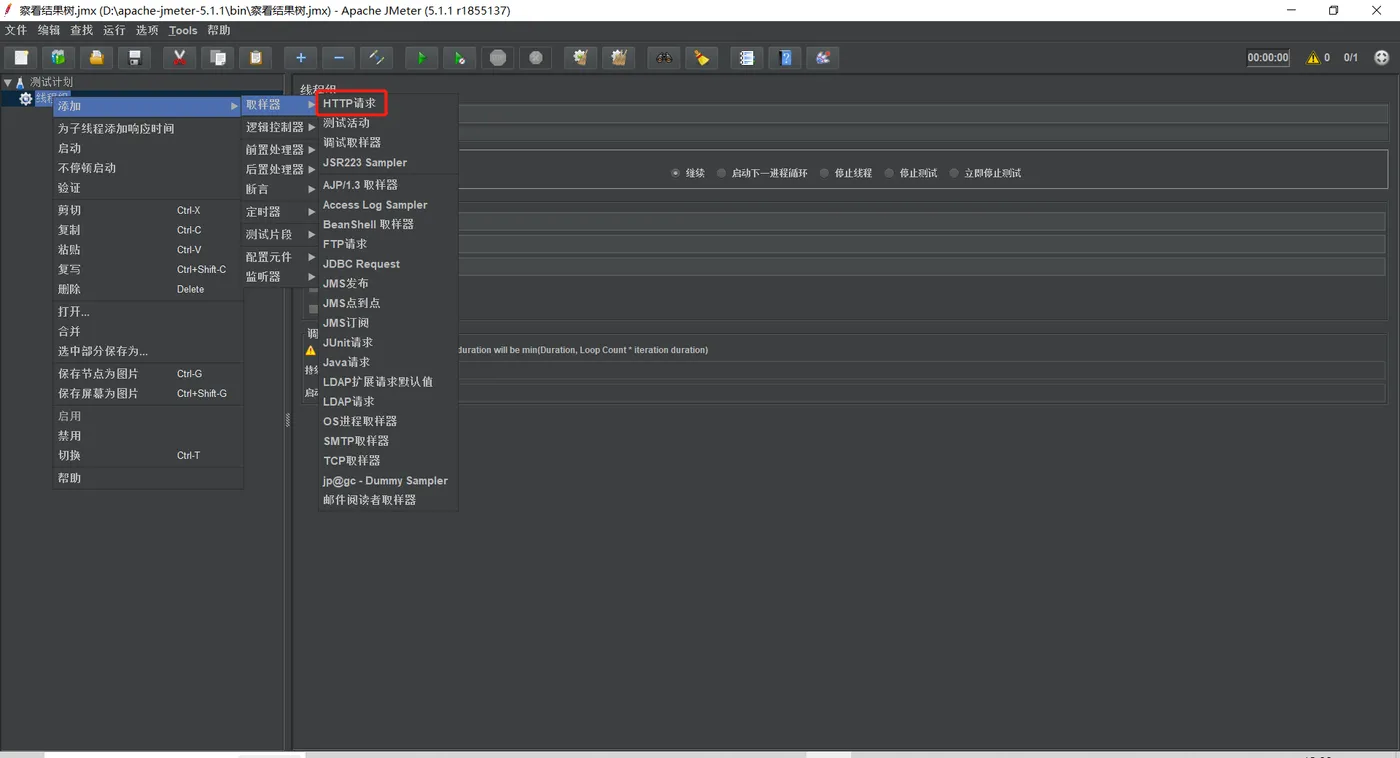Image resolution: width=1400 pixels, height=758 pixels.
Task: Open the Plugins Manager toolbar icon
Action: (823, 58)
